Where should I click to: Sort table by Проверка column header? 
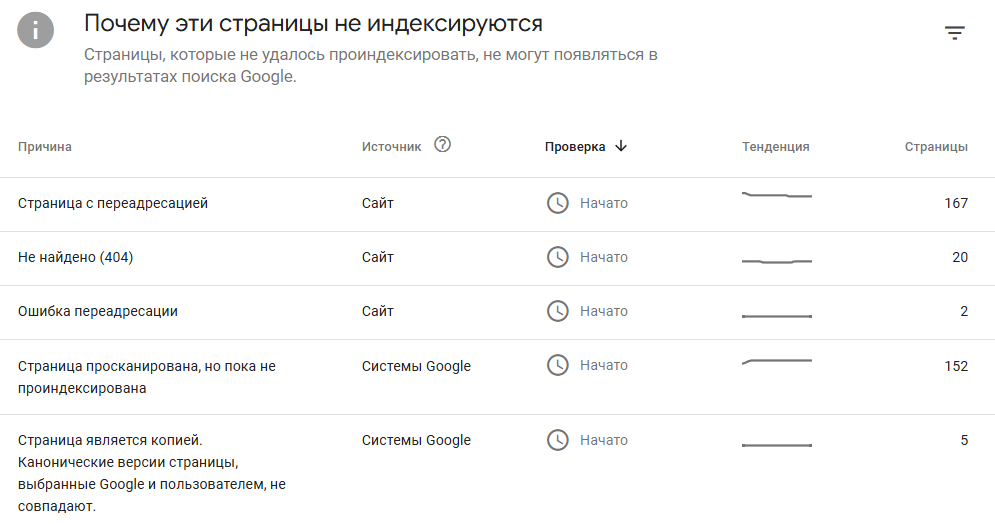coord(575,147)
